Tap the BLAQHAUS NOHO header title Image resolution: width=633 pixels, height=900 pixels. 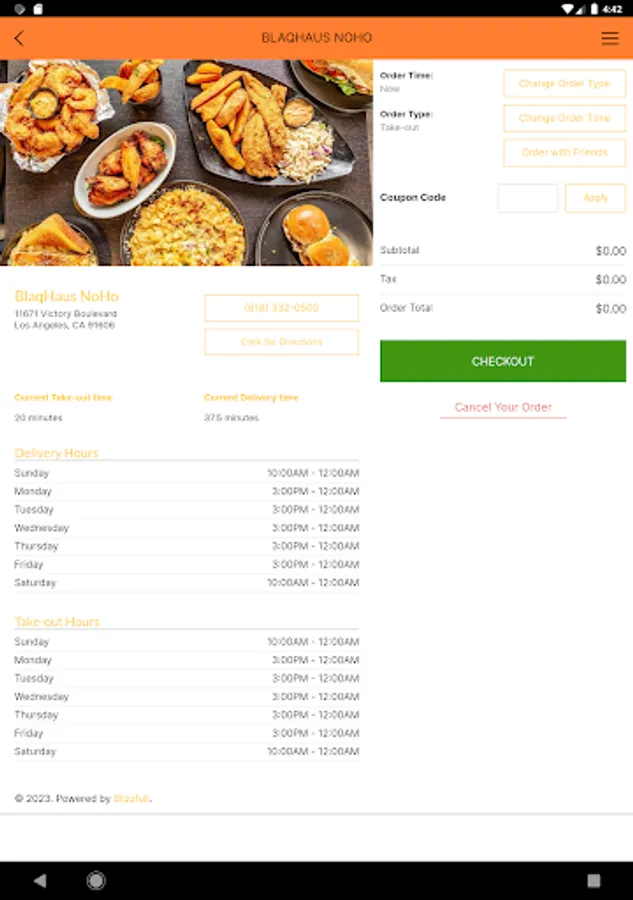tap(316, 38)
